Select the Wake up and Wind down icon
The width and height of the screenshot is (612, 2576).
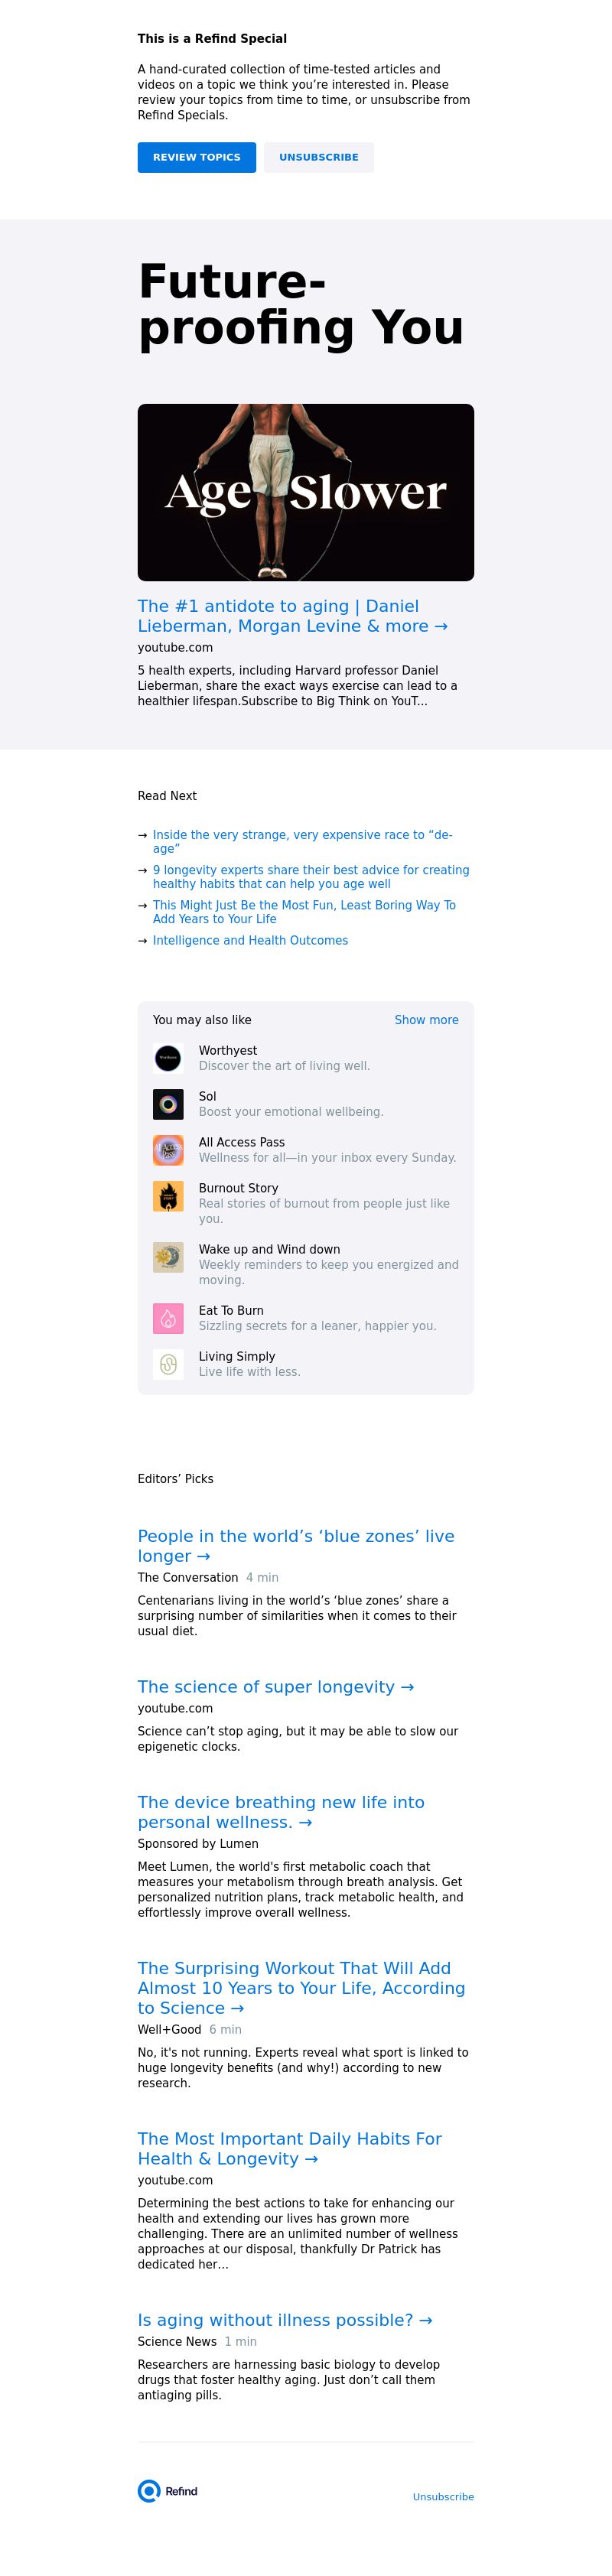[168, 1257]
